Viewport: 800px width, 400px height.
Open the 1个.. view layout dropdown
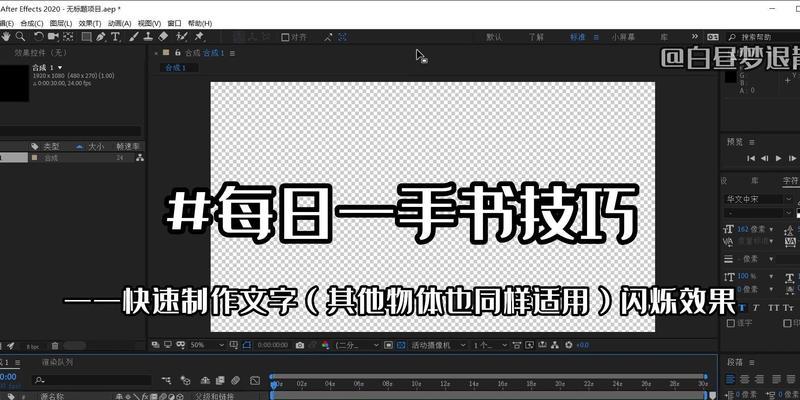(x=490, y=345)
